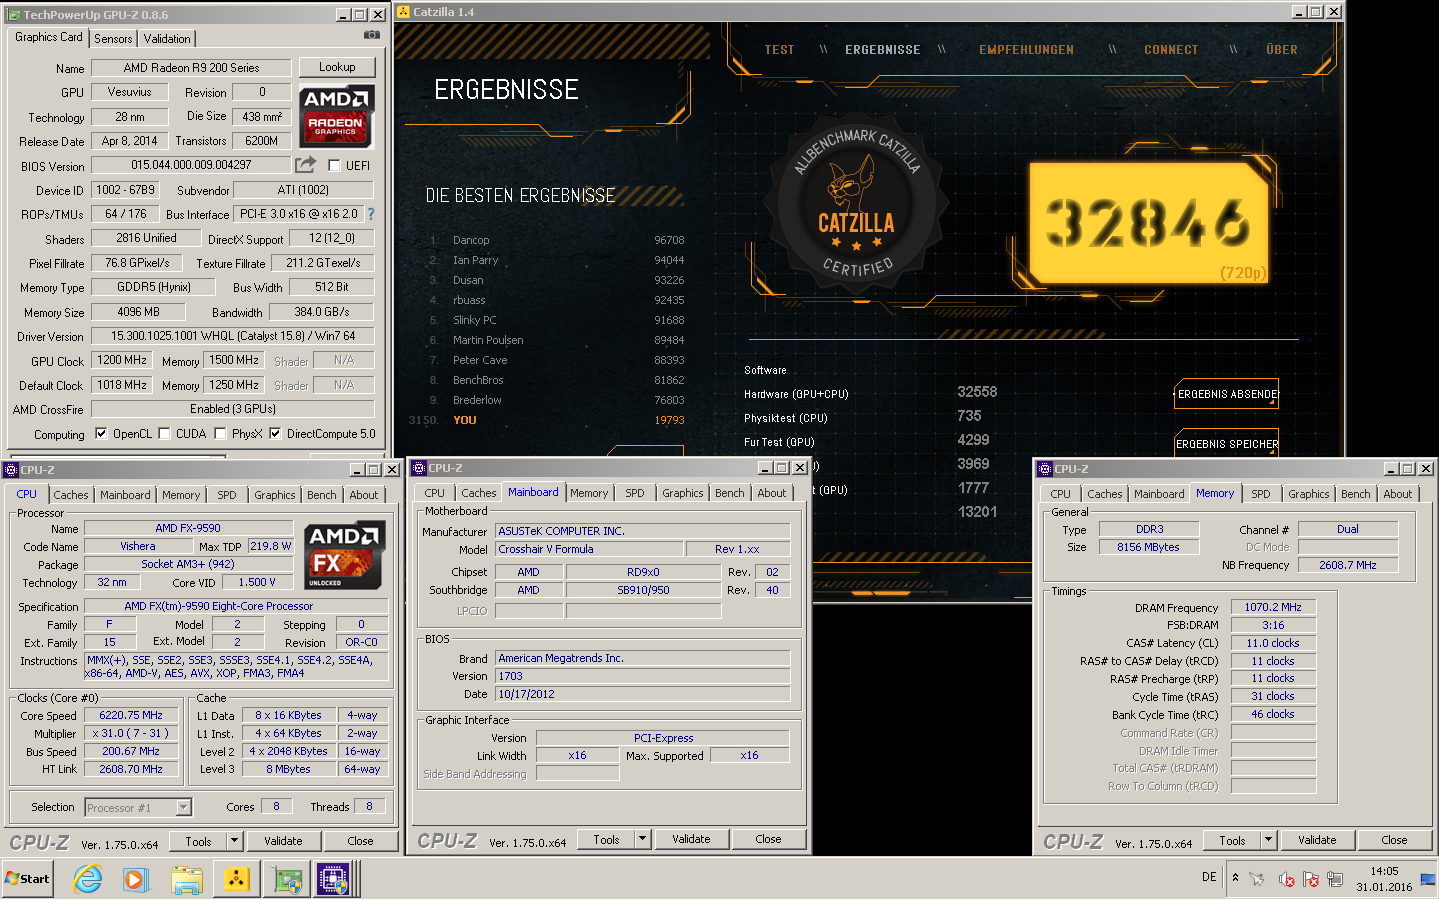Viewport: 1439px width, 899px height.
Task: Open the EMPFEHLUNGEN section in Catzilla
Action: [x=1026, y=49]
